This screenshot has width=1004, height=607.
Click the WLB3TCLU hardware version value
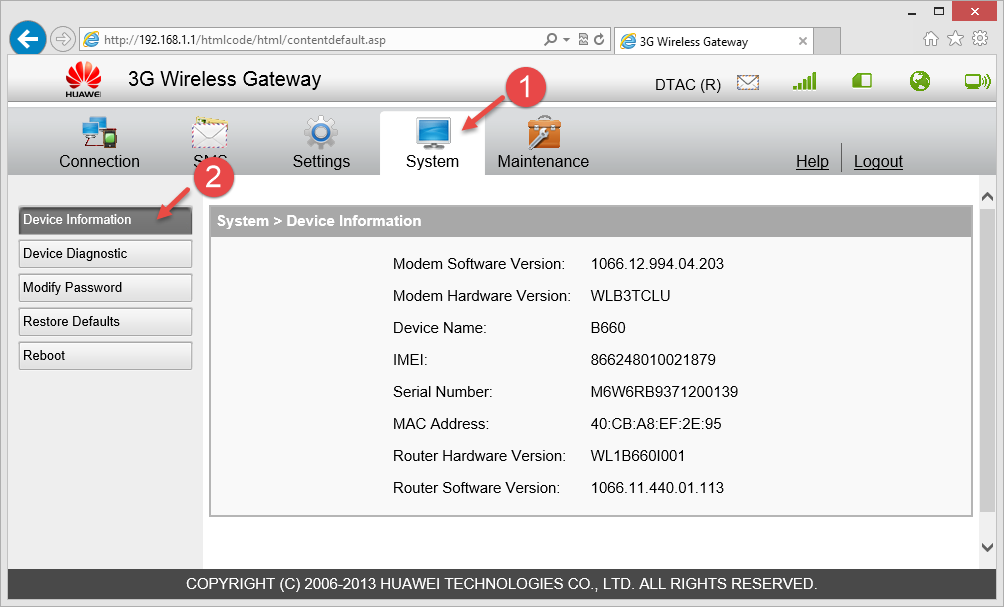(630, 296)
